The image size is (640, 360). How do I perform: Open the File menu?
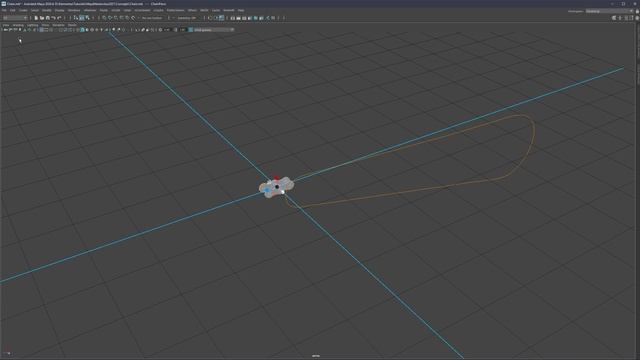click(x=4, y=10)
